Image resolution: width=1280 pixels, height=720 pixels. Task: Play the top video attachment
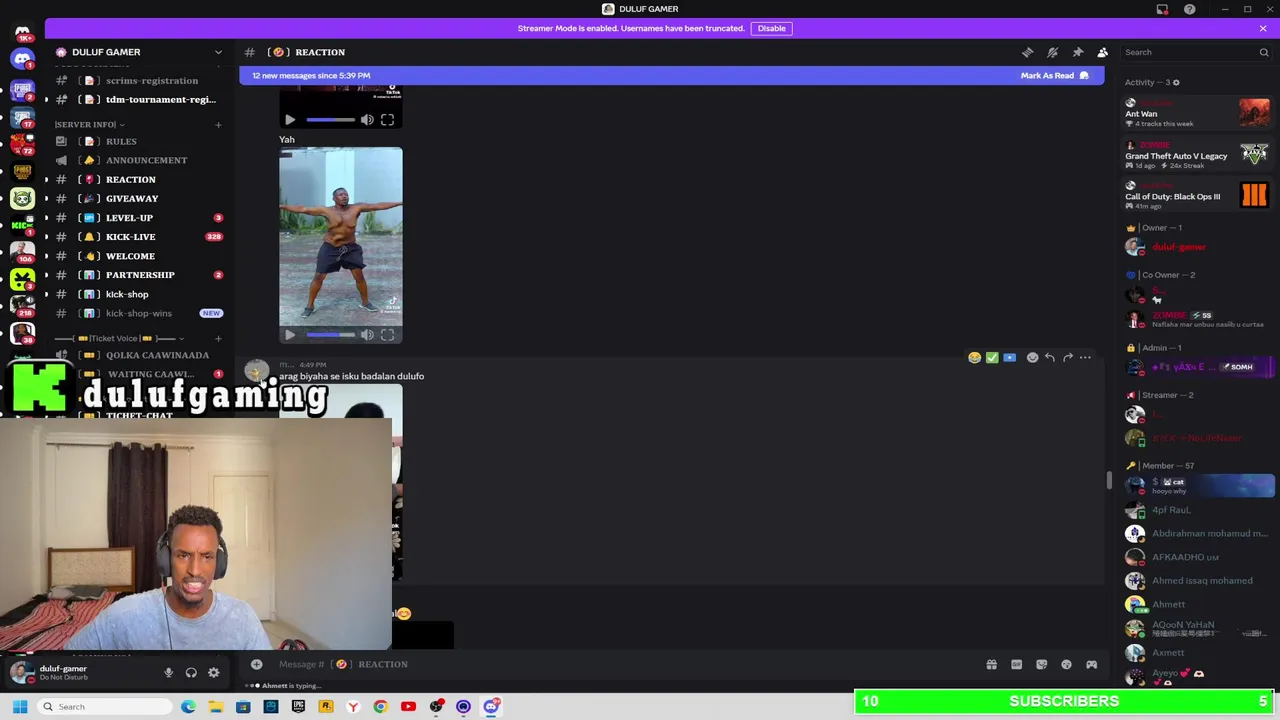[x=290, y=120]
